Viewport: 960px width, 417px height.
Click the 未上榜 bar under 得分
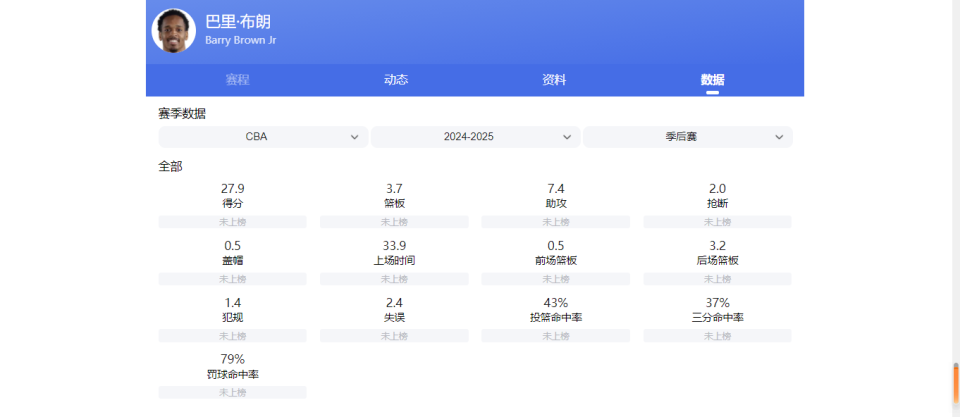[x=232, y=222]
